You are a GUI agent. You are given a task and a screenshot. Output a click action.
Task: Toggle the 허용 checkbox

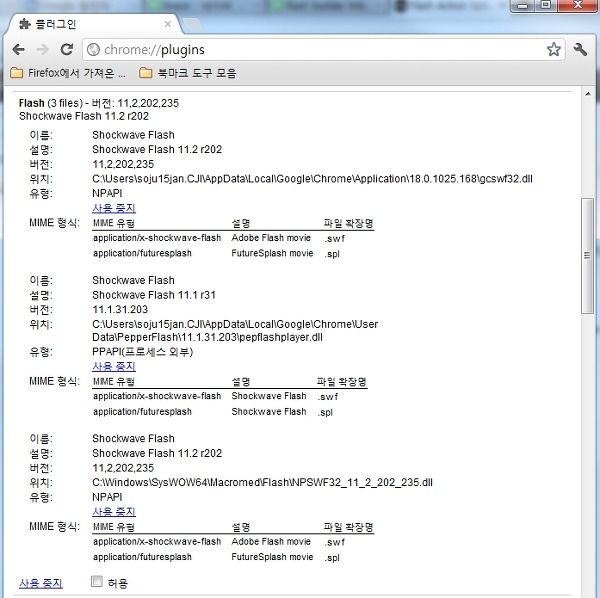click(x=97, y=581)
